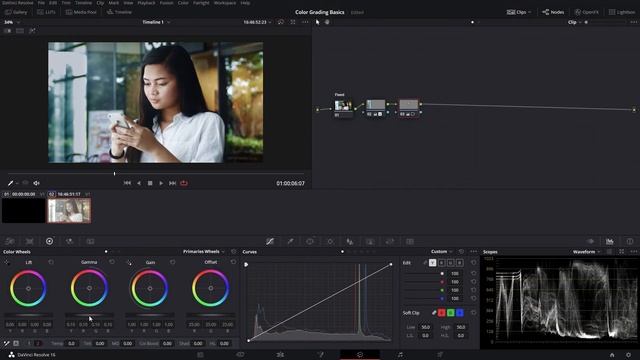Image resolution: width=640 pixels, height=360 pixels.
Task: Open the Color Wheels palette icon
Action: [49, 241]
